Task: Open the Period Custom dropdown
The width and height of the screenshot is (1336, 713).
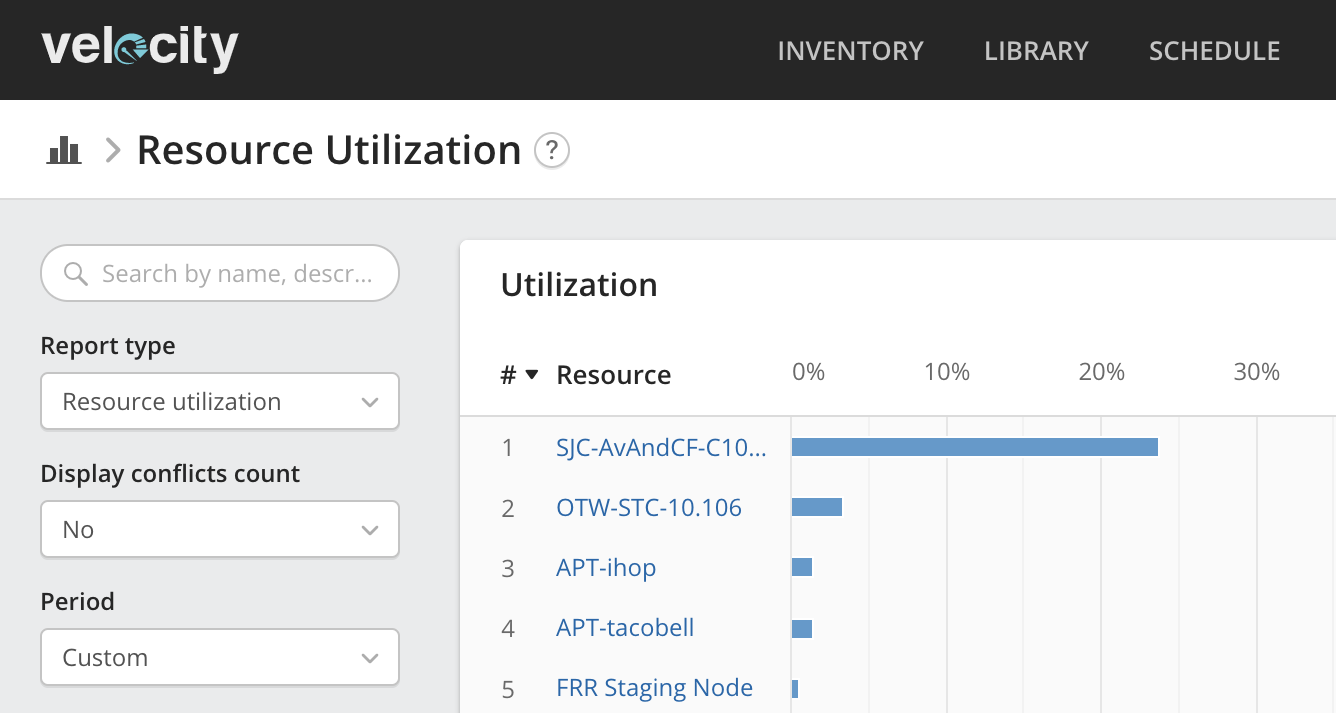Action: [x=220, y=658]
